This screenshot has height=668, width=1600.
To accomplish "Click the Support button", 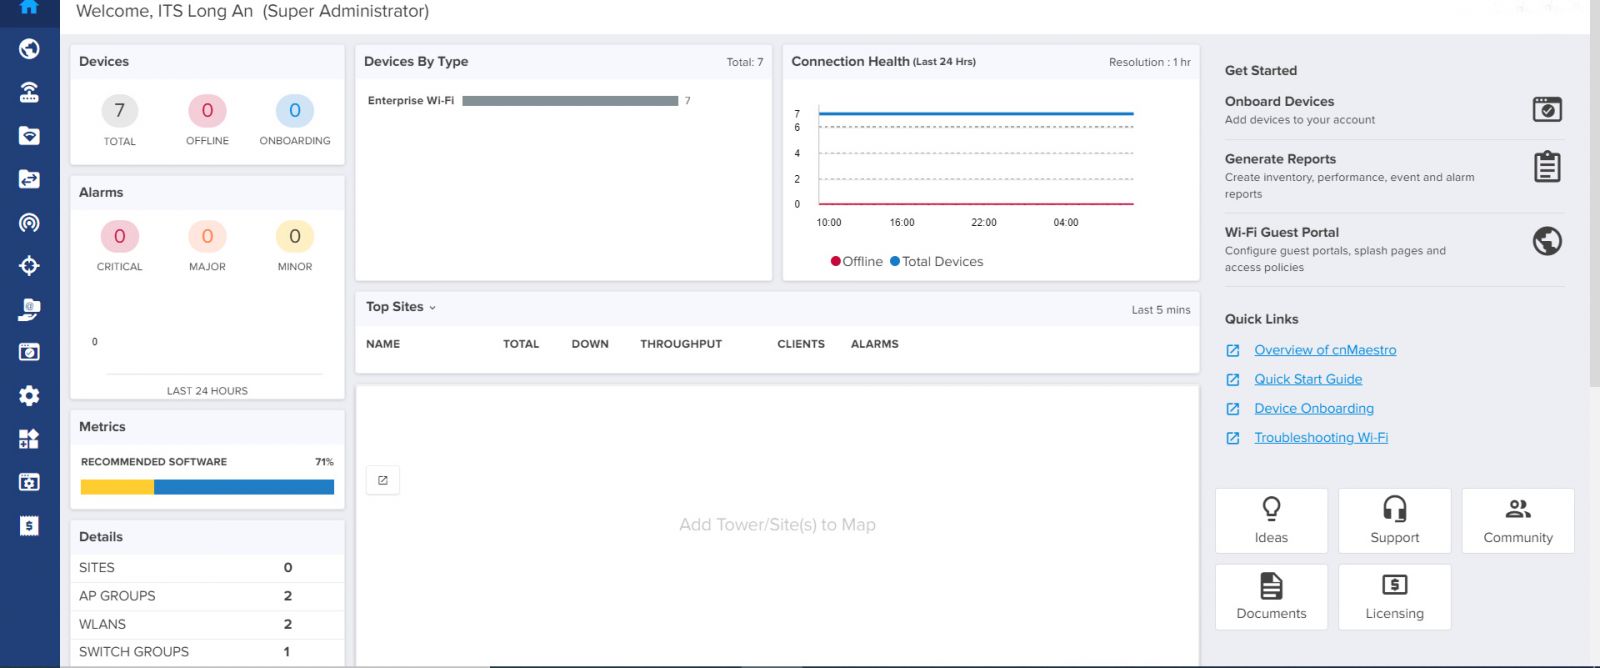I will pyautogui.click(x=1394, y=521).
